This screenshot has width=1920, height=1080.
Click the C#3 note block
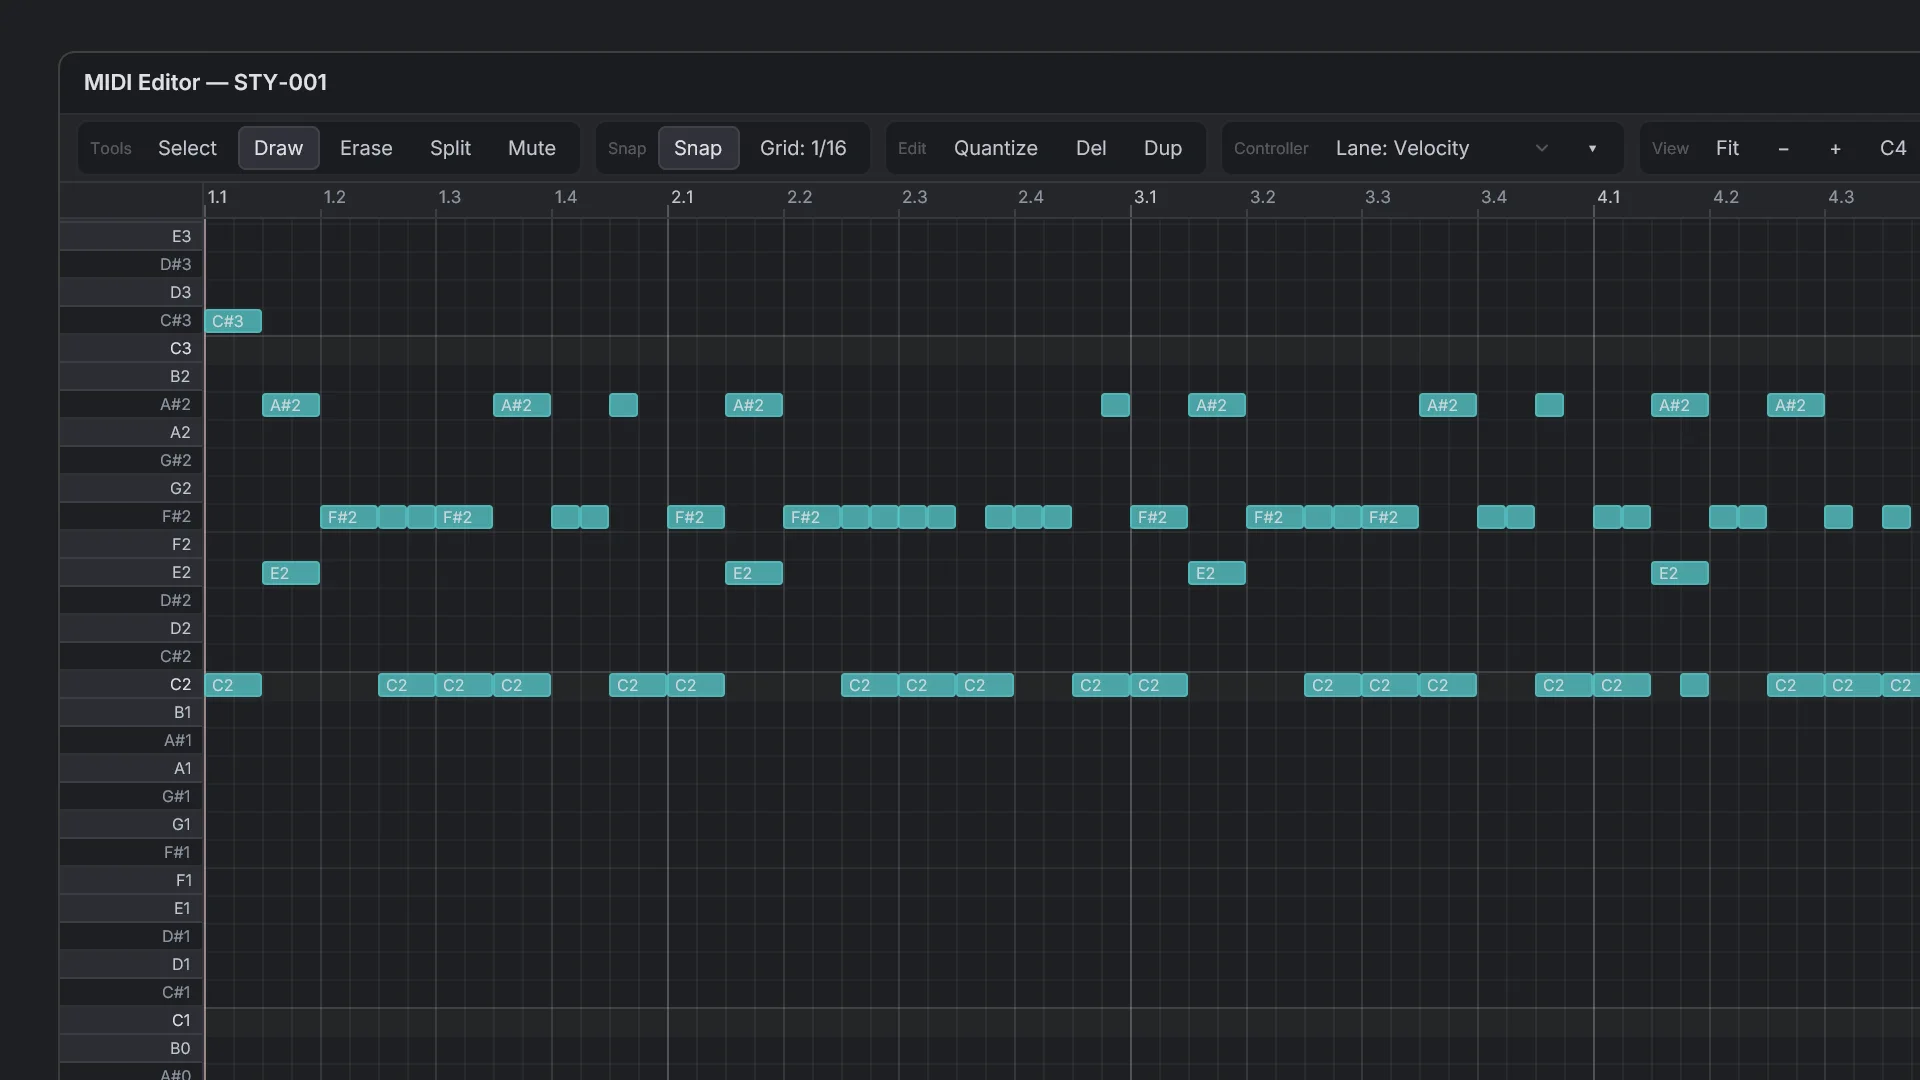coord(233,321)
